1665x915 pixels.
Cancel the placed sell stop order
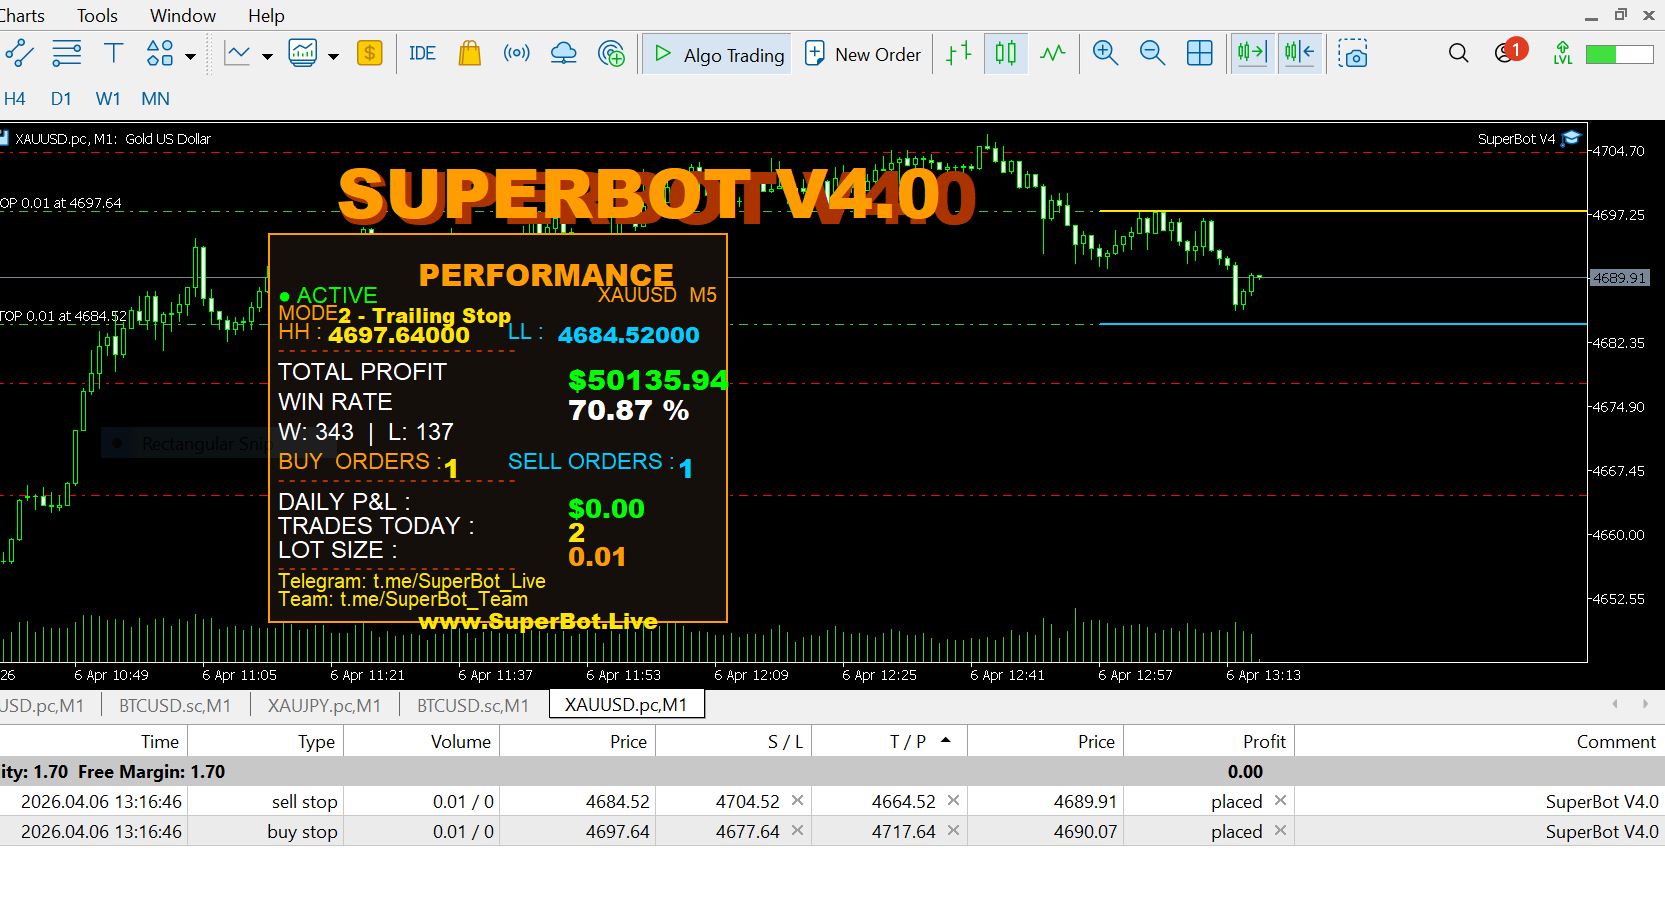(x=1280, y=801)
